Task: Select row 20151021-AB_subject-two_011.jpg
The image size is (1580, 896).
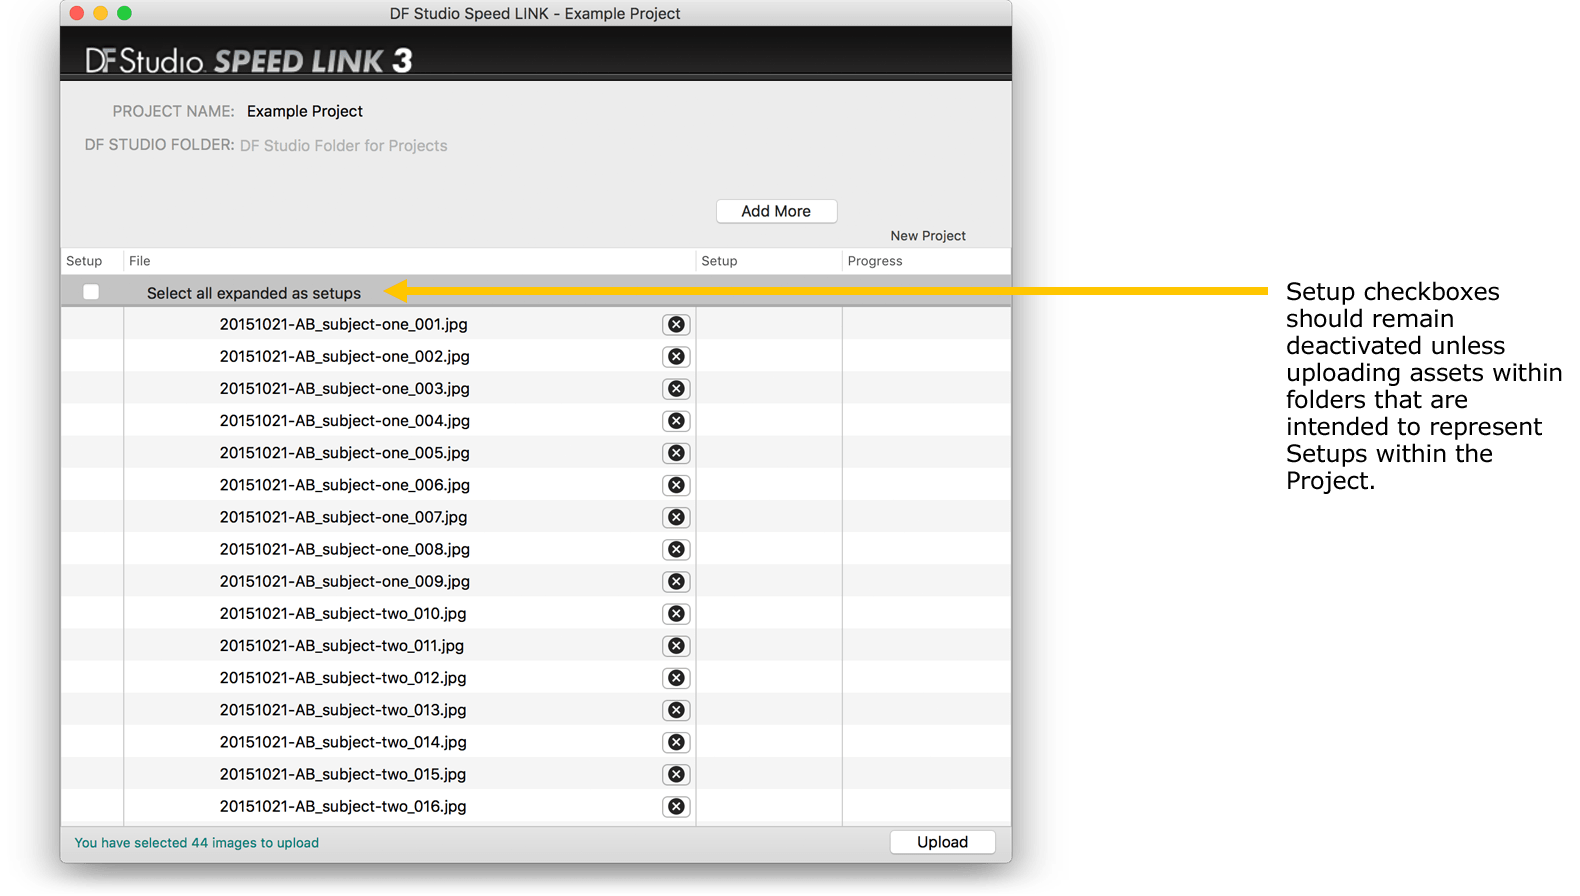Action: point(536,645)
